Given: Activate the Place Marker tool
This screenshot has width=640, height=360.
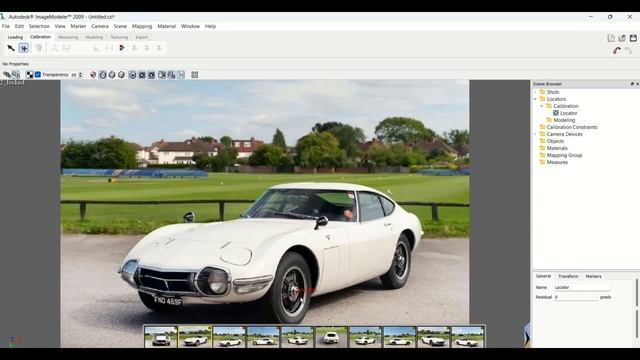Looking at the screenshot, I should [x=24, y=48].
